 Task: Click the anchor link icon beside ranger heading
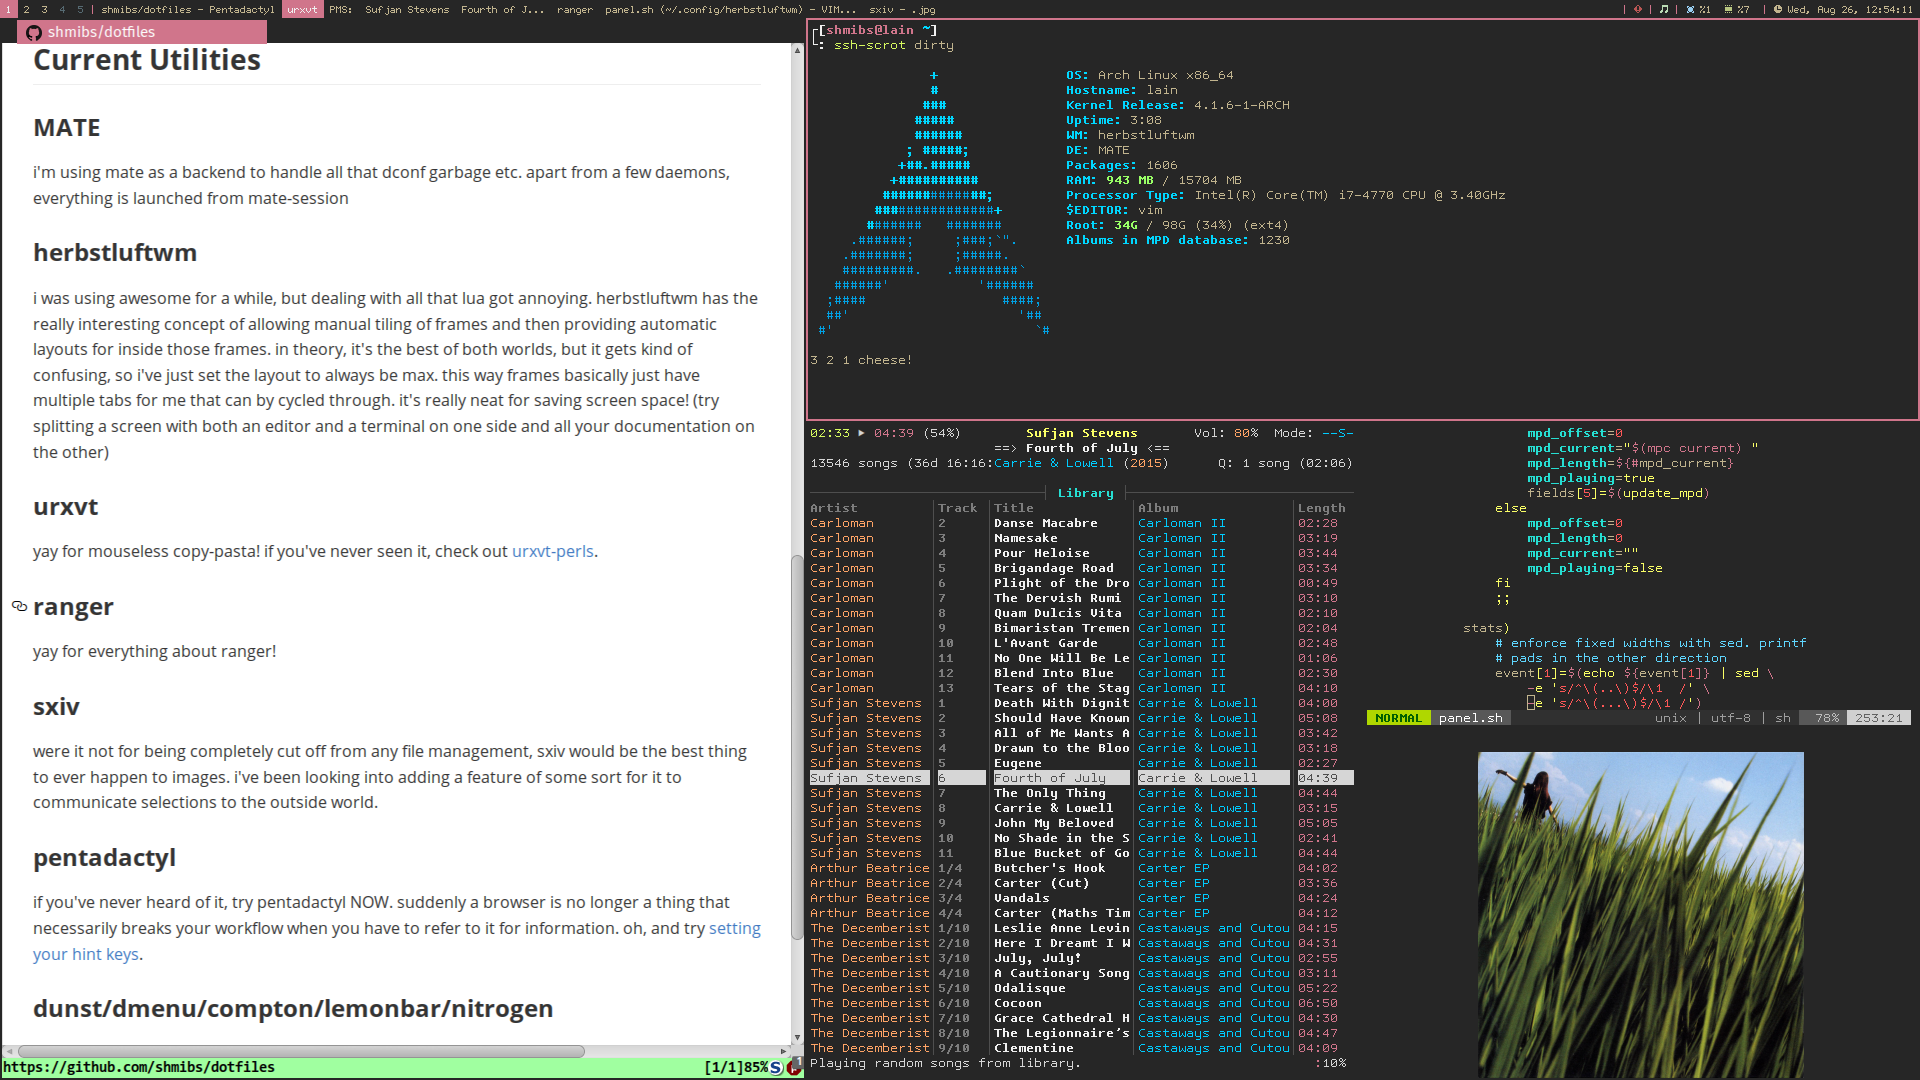(x=19, y=606)
